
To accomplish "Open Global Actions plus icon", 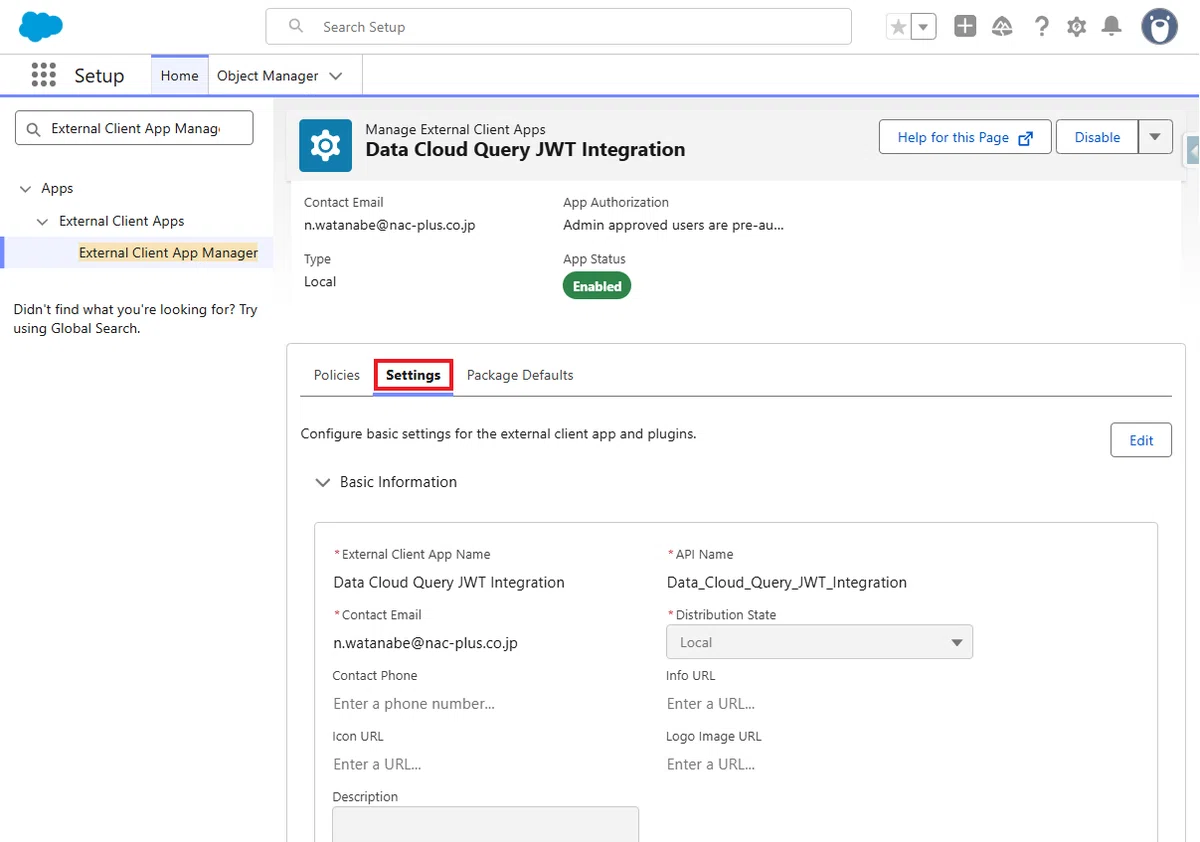I will [965, 27].
